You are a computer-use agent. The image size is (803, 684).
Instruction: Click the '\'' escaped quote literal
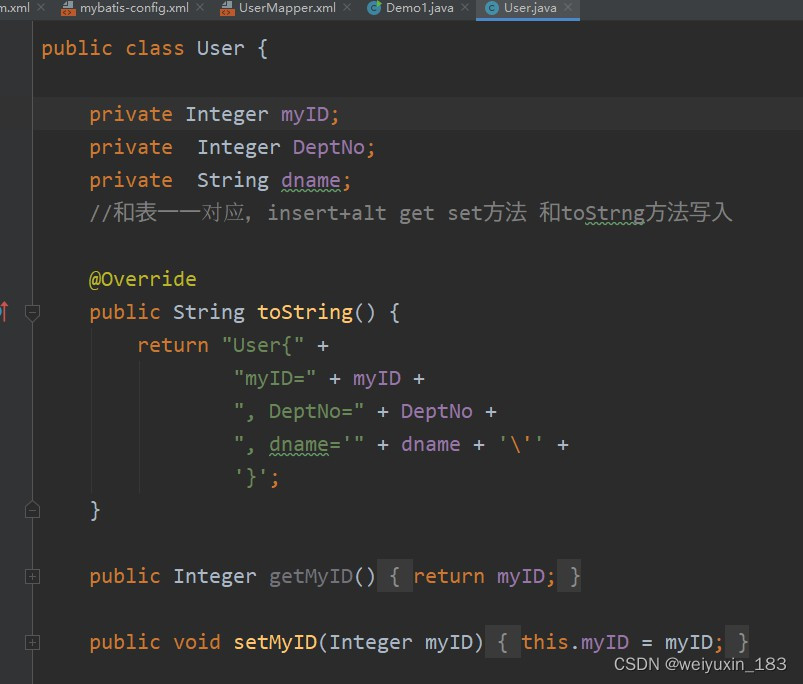[x=521, y=444]
